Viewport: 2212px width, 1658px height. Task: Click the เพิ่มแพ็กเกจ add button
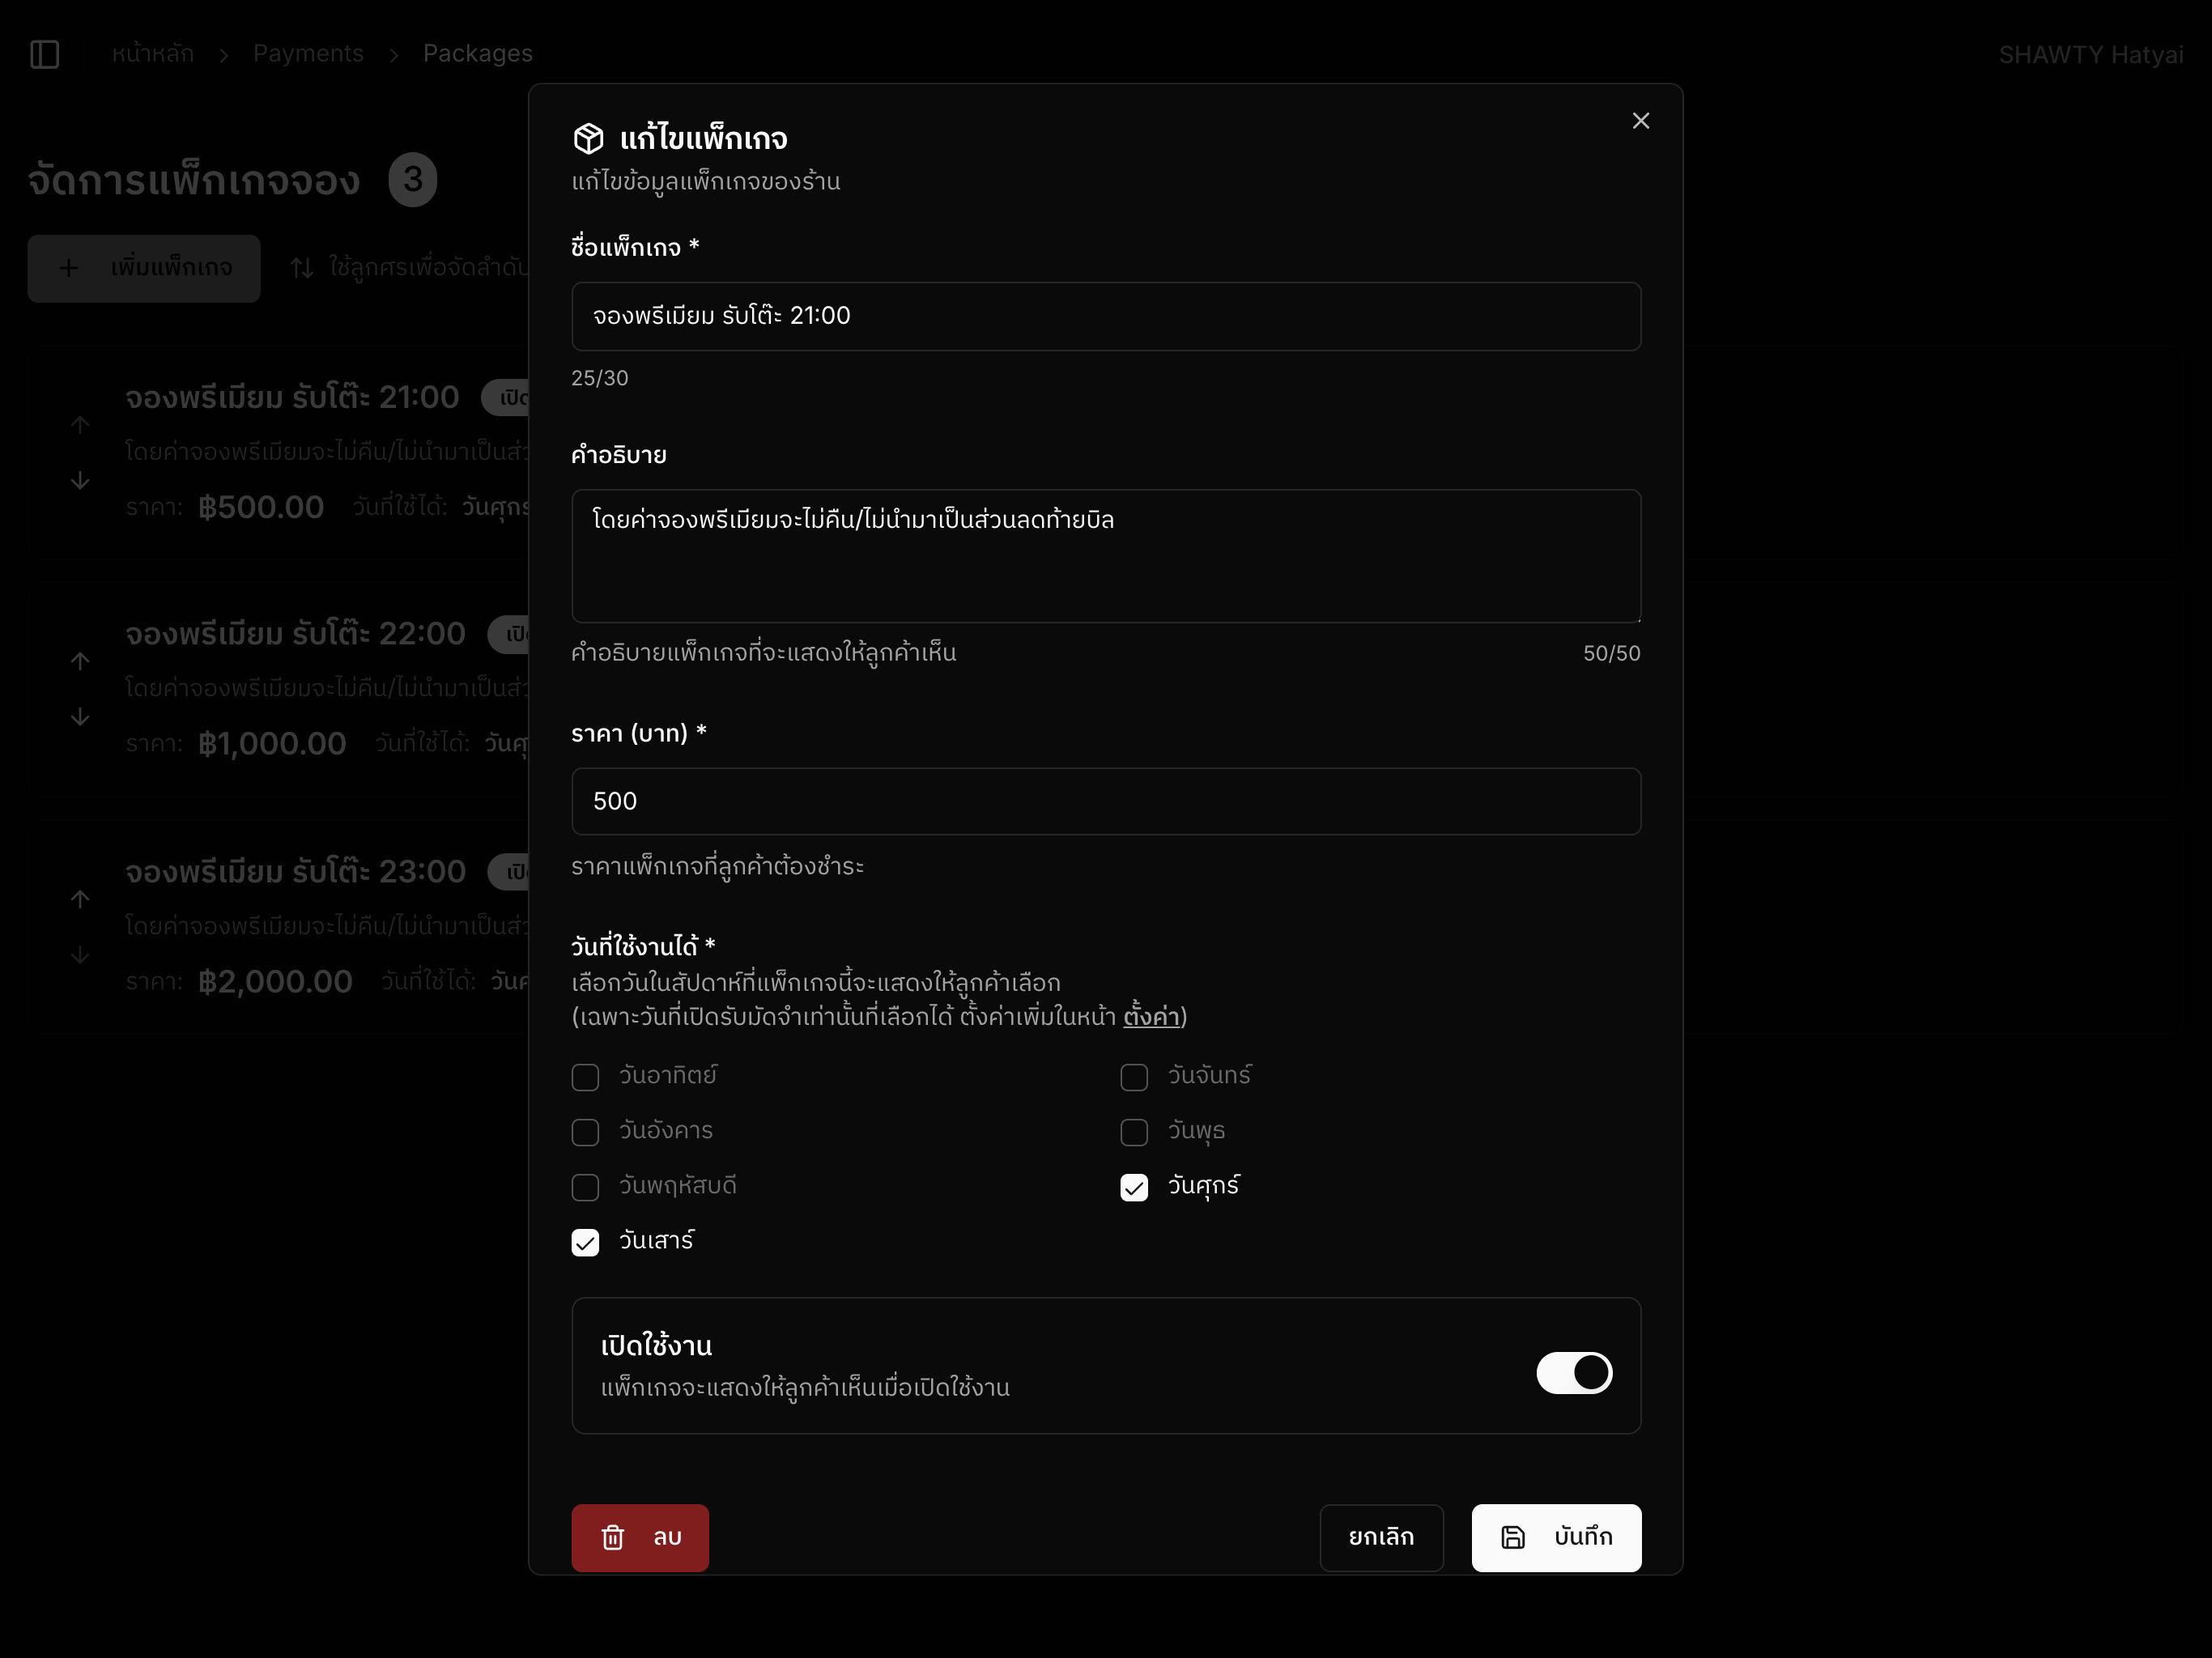pyautogui.click(x=144, y=268)
